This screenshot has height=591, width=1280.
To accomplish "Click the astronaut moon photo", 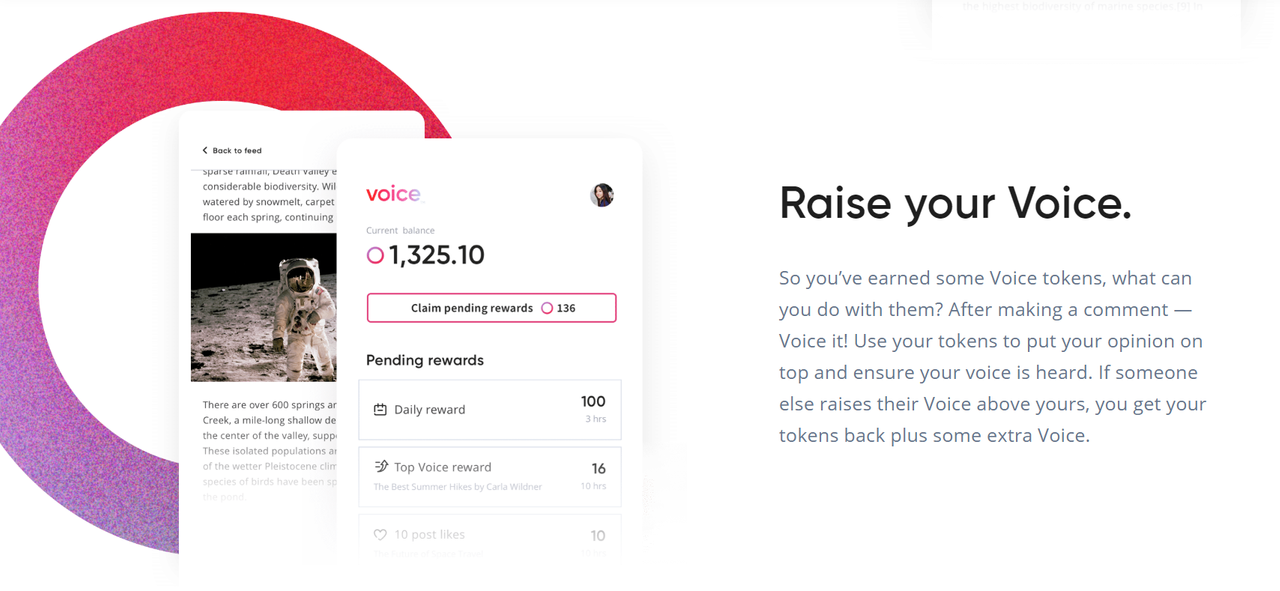I will click(264, 307).
